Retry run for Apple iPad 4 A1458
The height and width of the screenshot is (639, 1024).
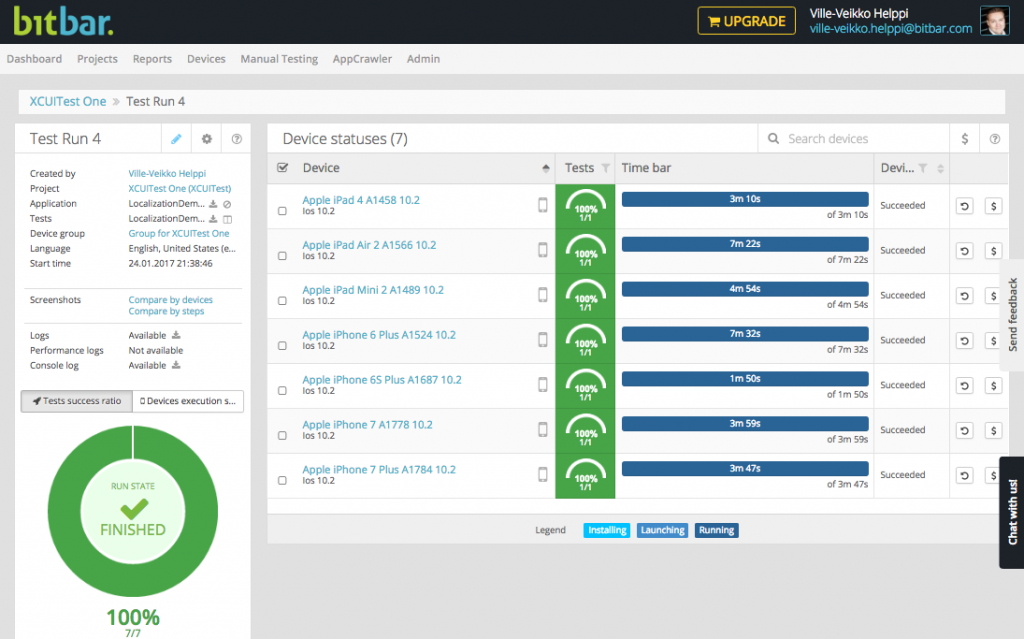(965, 206)
